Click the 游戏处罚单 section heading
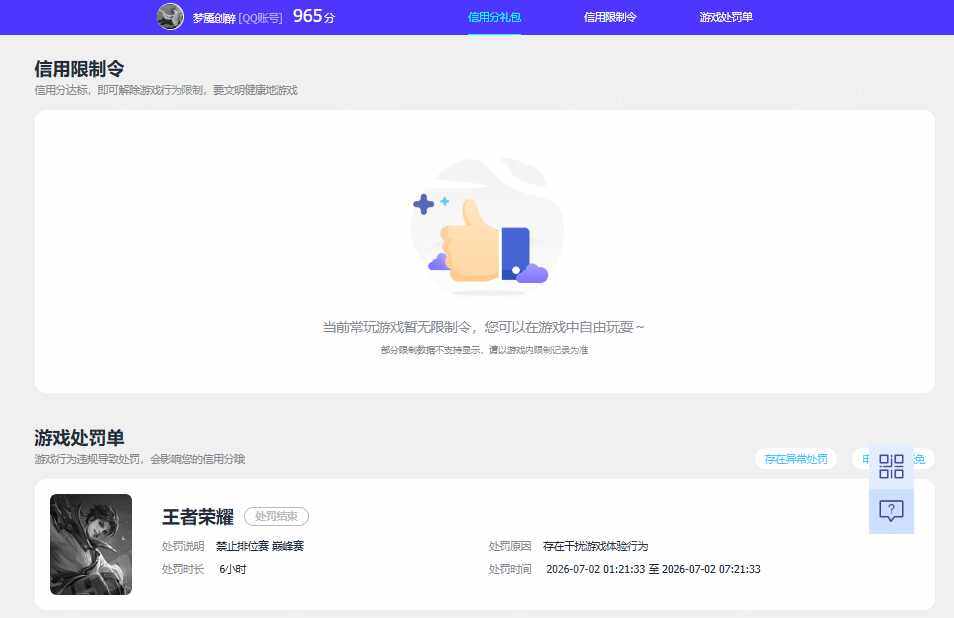The image size is (954, 618). pyautogui.click(x=79, y=438)
